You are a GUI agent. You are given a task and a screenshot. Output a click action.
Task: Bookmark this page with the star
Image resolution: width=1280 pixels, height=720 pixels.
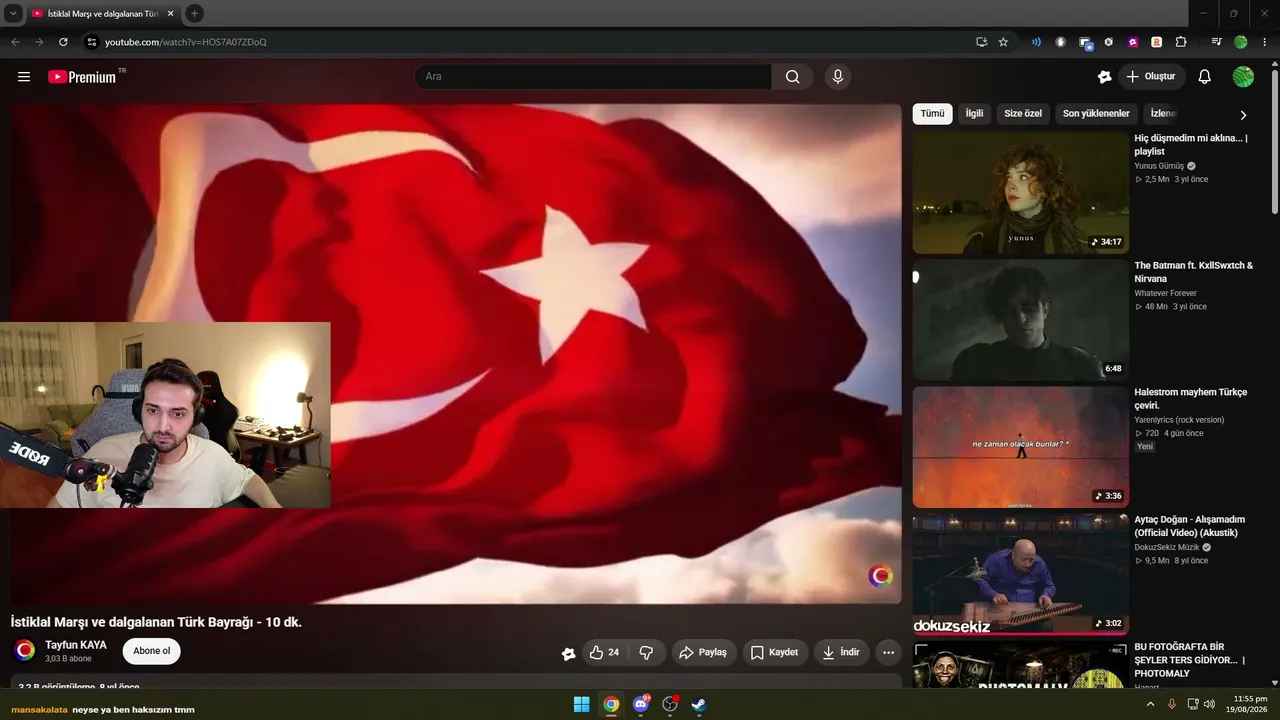pyautogui.click(x=1003, y=42)
